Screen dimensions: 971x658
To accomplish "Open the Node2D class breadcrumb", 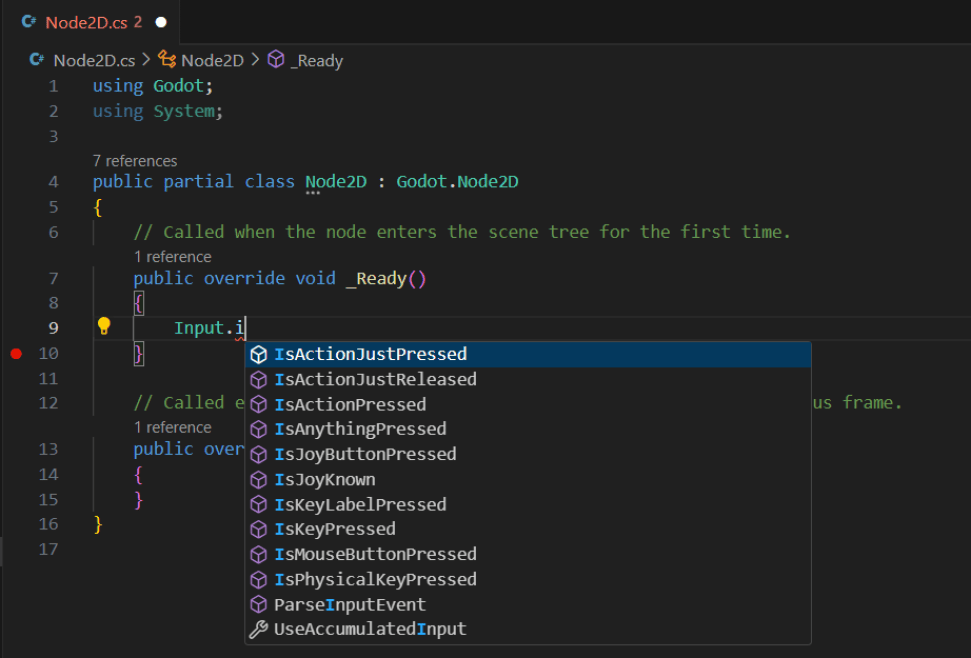I will pyautogui.click(x=212, y=60).
